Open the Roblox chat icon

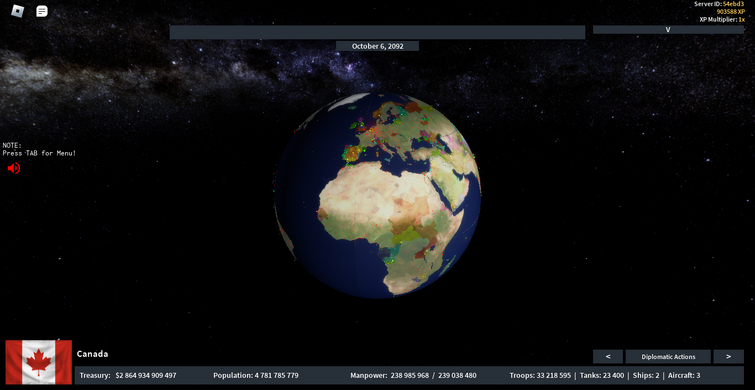(x=42, y=11)
